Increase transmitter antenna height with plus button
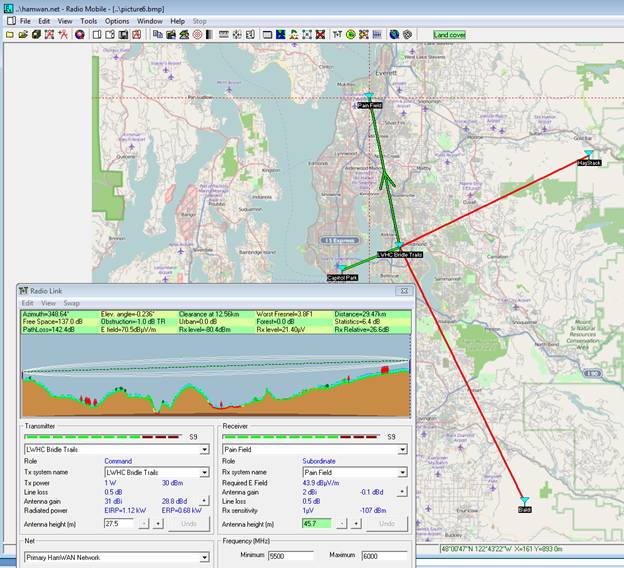This screenshot has height=568, width=624. [158, 524]
